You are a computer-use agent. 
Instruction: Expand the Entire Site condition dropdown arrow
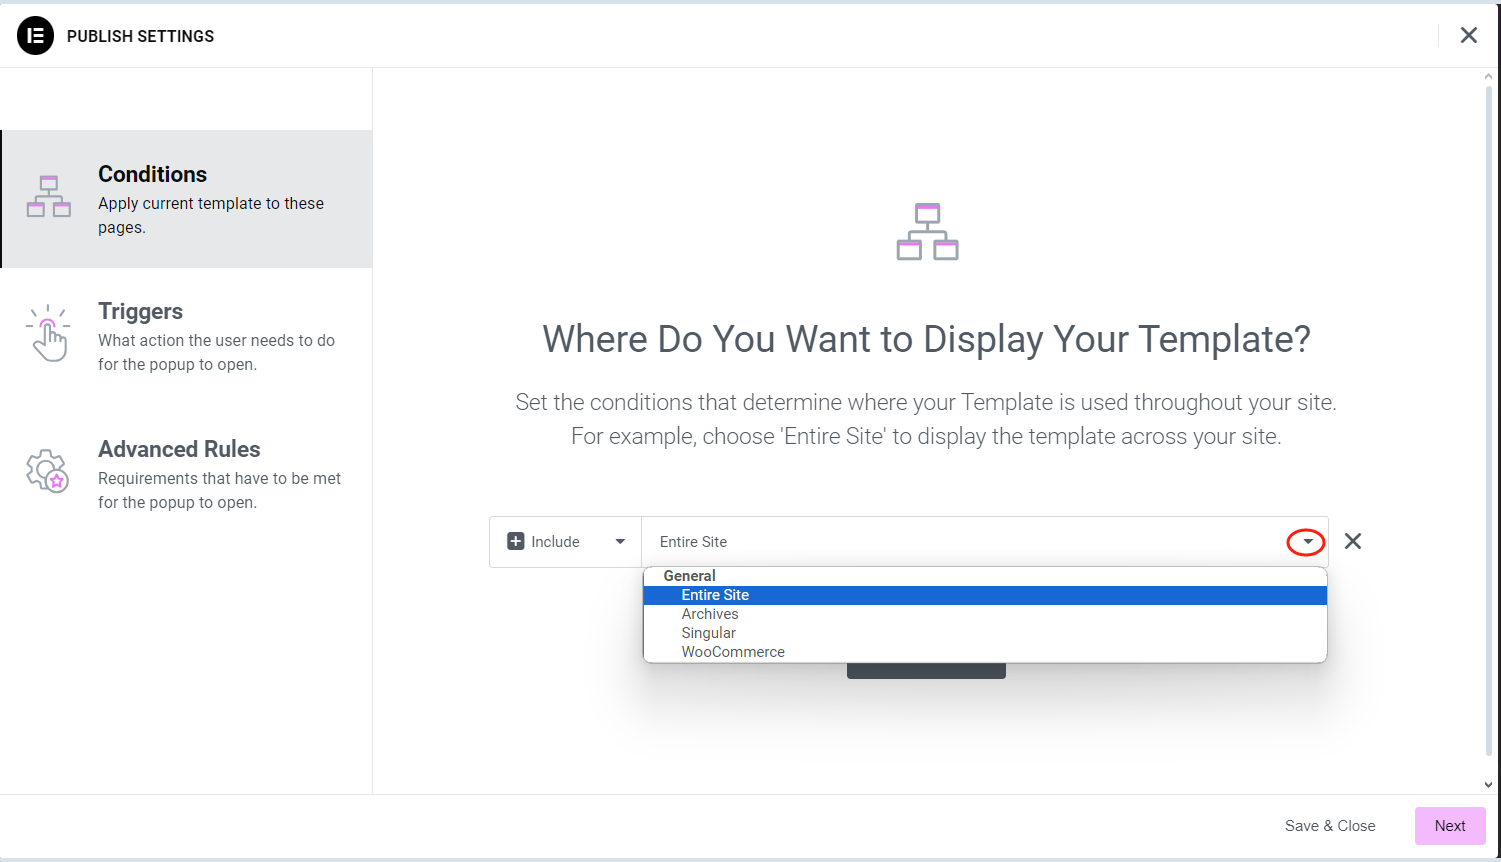[x=1306, y=542]
